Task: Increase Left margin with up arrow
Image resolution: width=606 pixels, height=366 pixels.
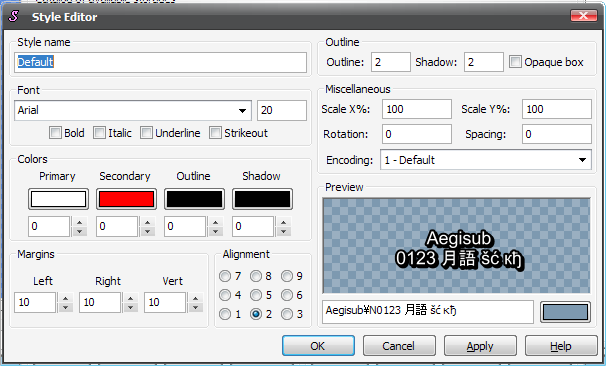Action: pos(65,298)
